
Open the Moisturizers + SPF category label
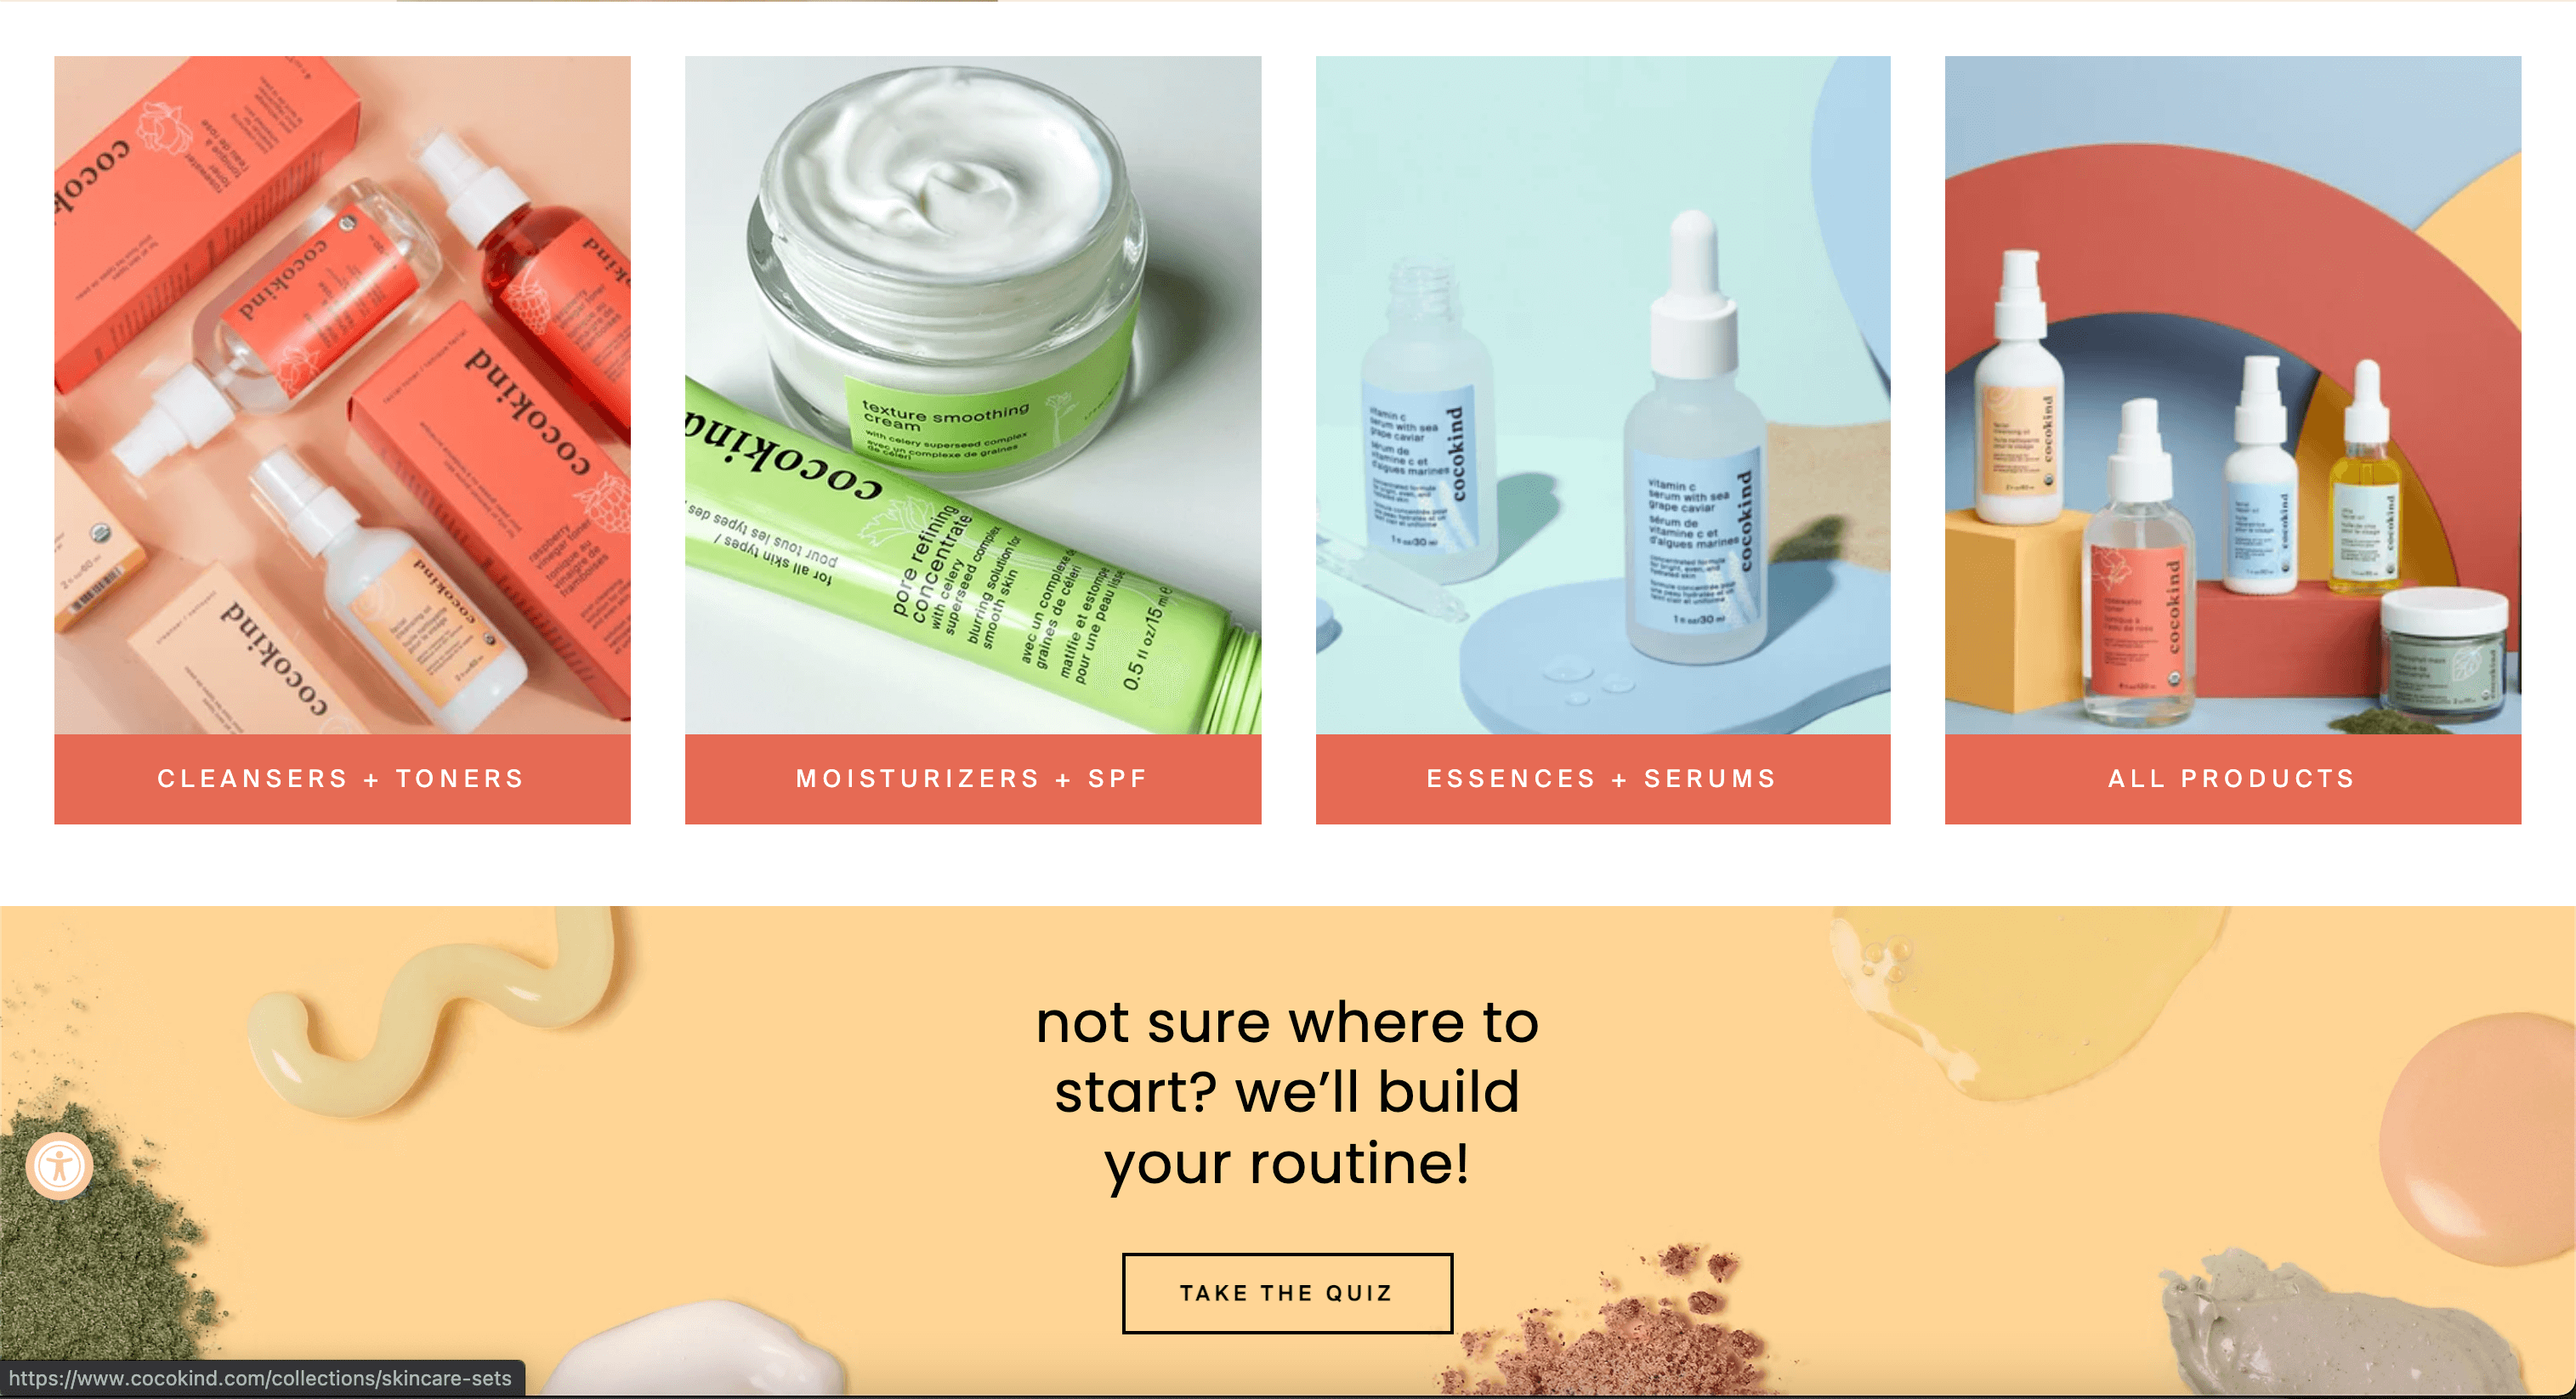[x=972, y=778]
